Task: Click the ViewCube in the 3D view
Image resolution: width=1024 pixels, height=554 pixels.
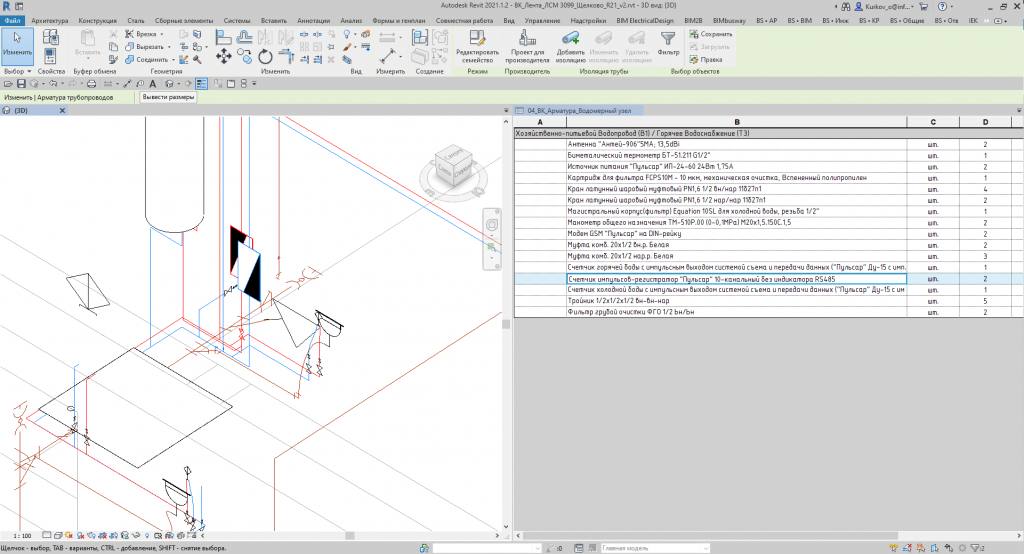Action: 454,167
